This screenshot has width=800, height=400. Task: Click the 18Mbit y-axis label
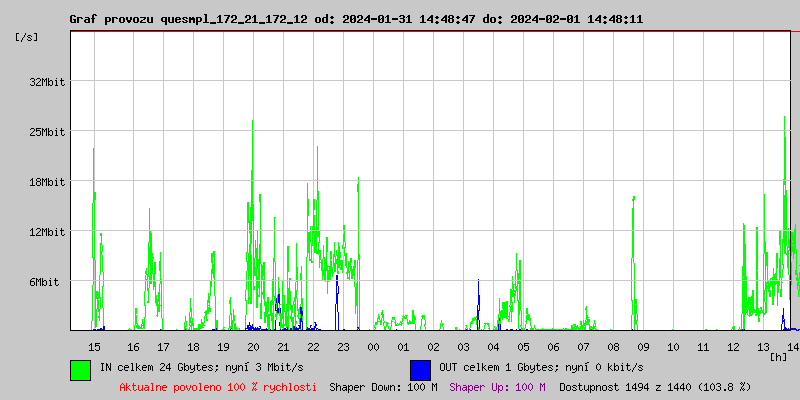47,182
